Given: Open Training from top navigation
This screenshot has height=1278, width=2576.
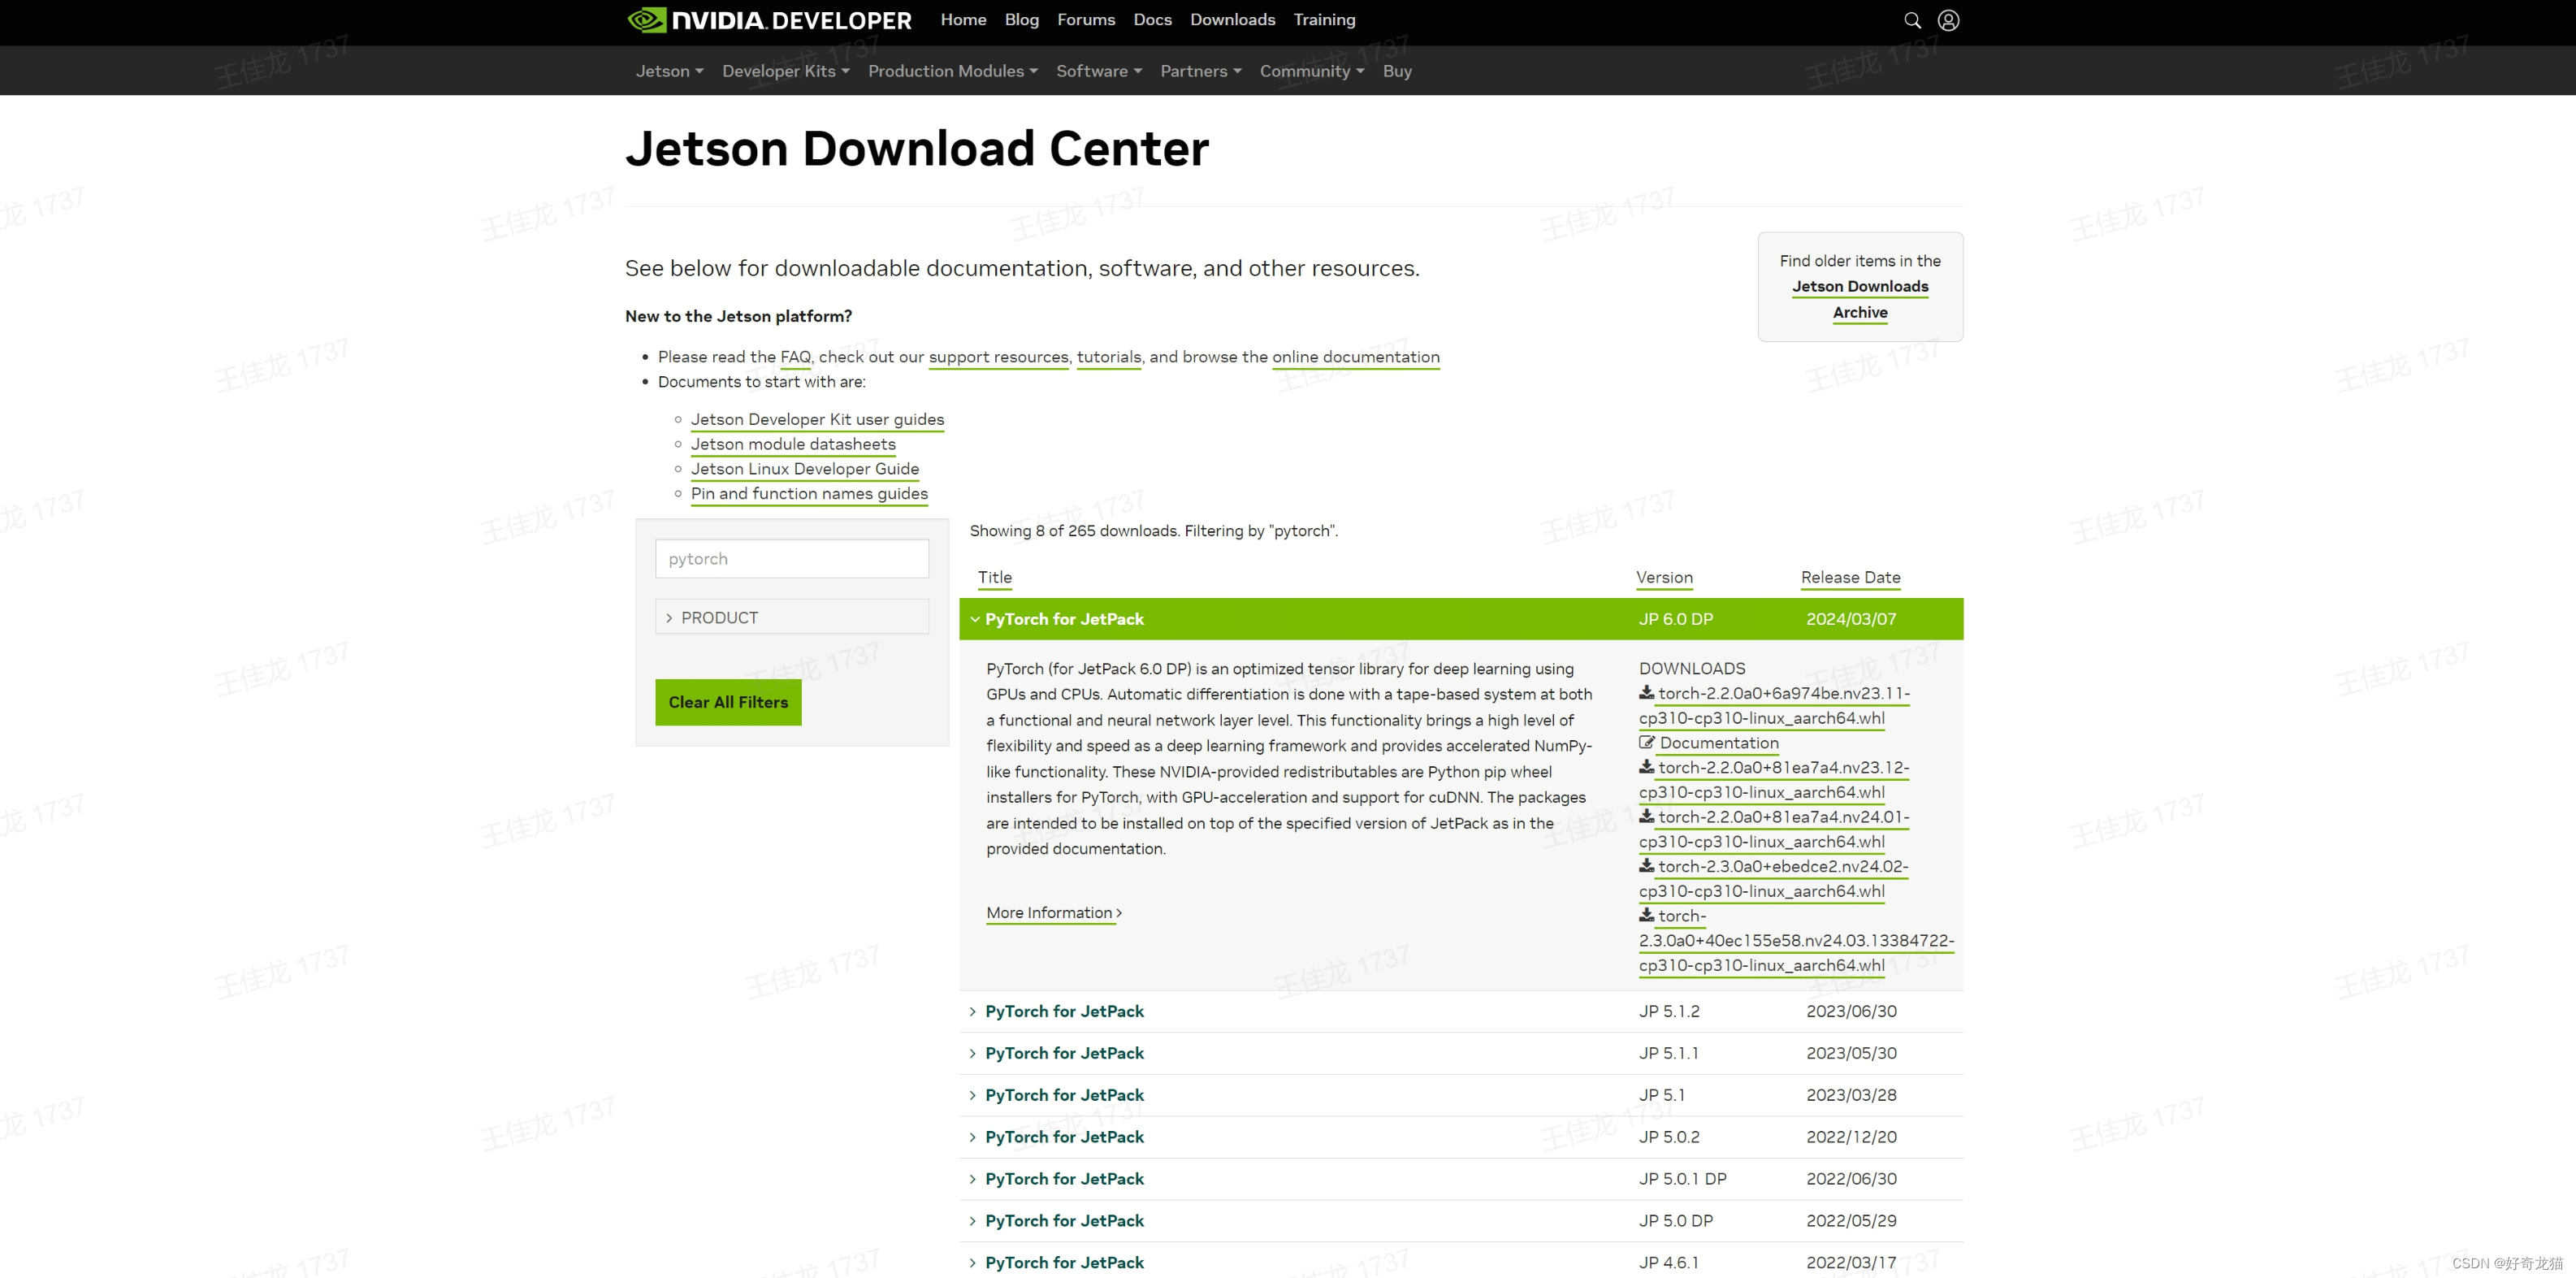Looking at the screenshot, I should pos(1324,20).
